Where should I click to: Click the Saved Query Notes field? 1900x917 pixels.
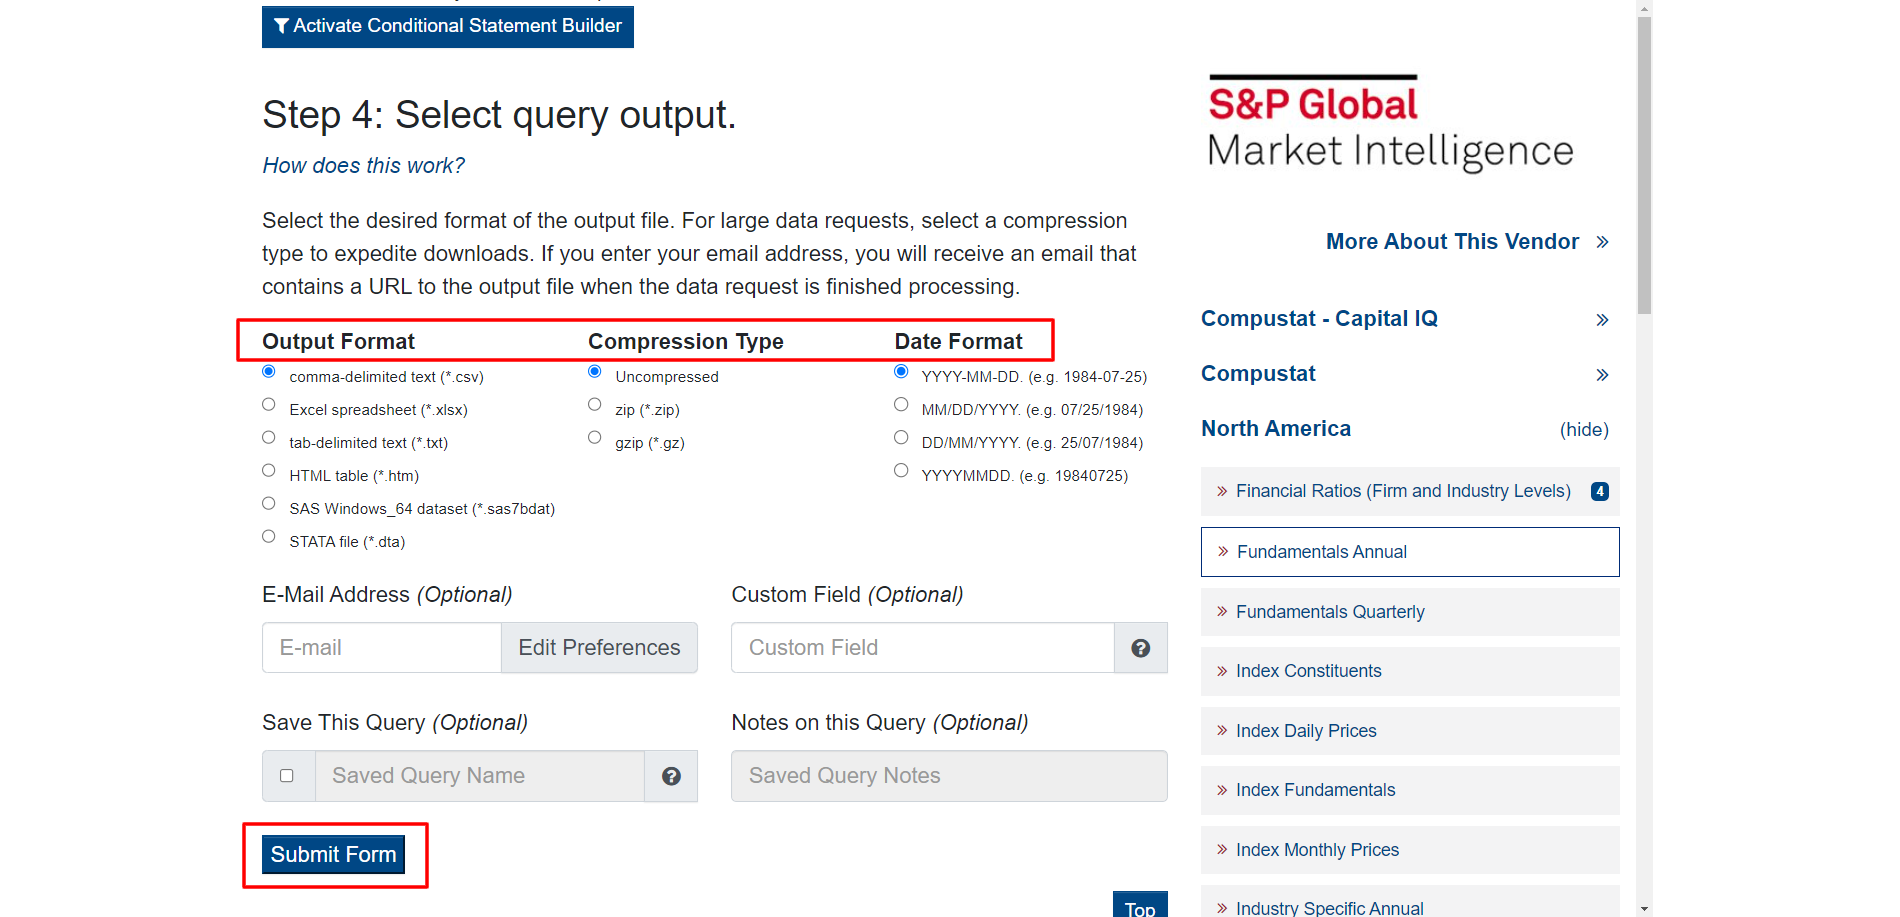[x=949, y=776]
